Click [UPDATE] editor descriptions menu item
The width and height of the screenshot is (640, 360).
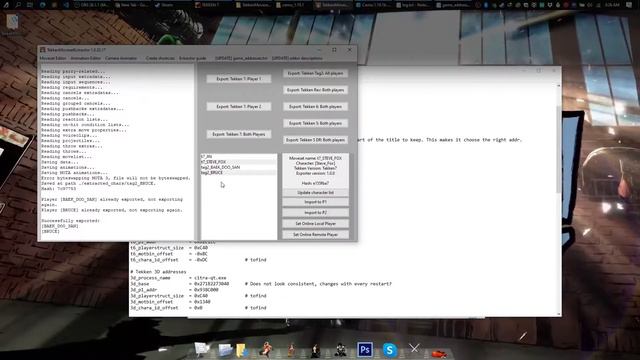point(297,58)
